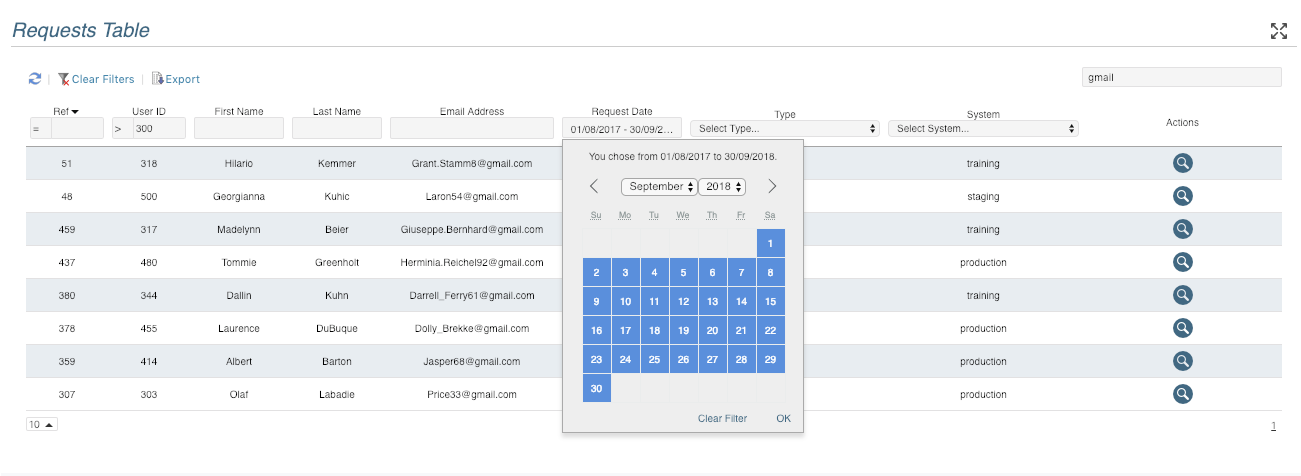Export the requests table

(x=157, y=79)
